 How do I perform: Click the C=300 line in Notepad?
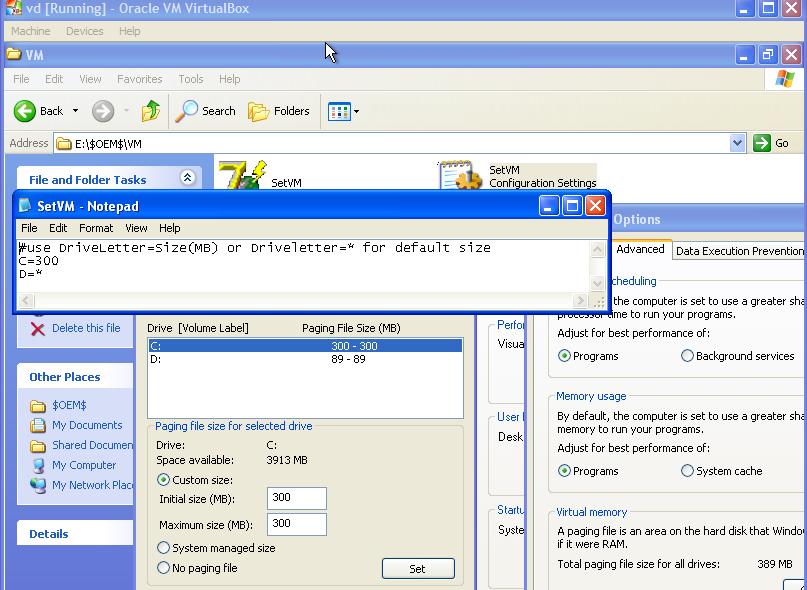[x=39, y=261]
